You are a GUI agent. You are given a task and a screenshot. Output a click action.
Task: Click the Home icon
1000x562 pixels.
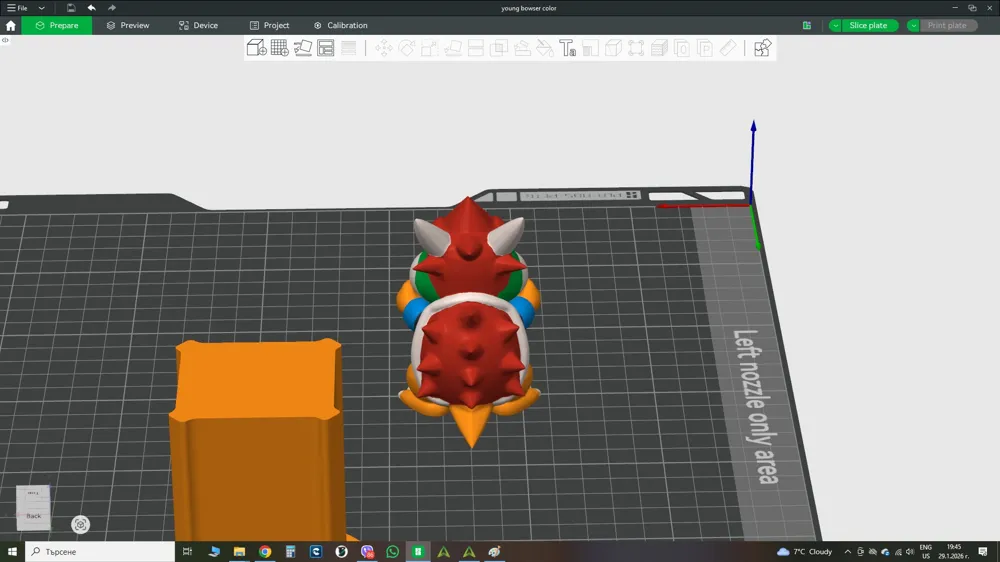[11, 26]
